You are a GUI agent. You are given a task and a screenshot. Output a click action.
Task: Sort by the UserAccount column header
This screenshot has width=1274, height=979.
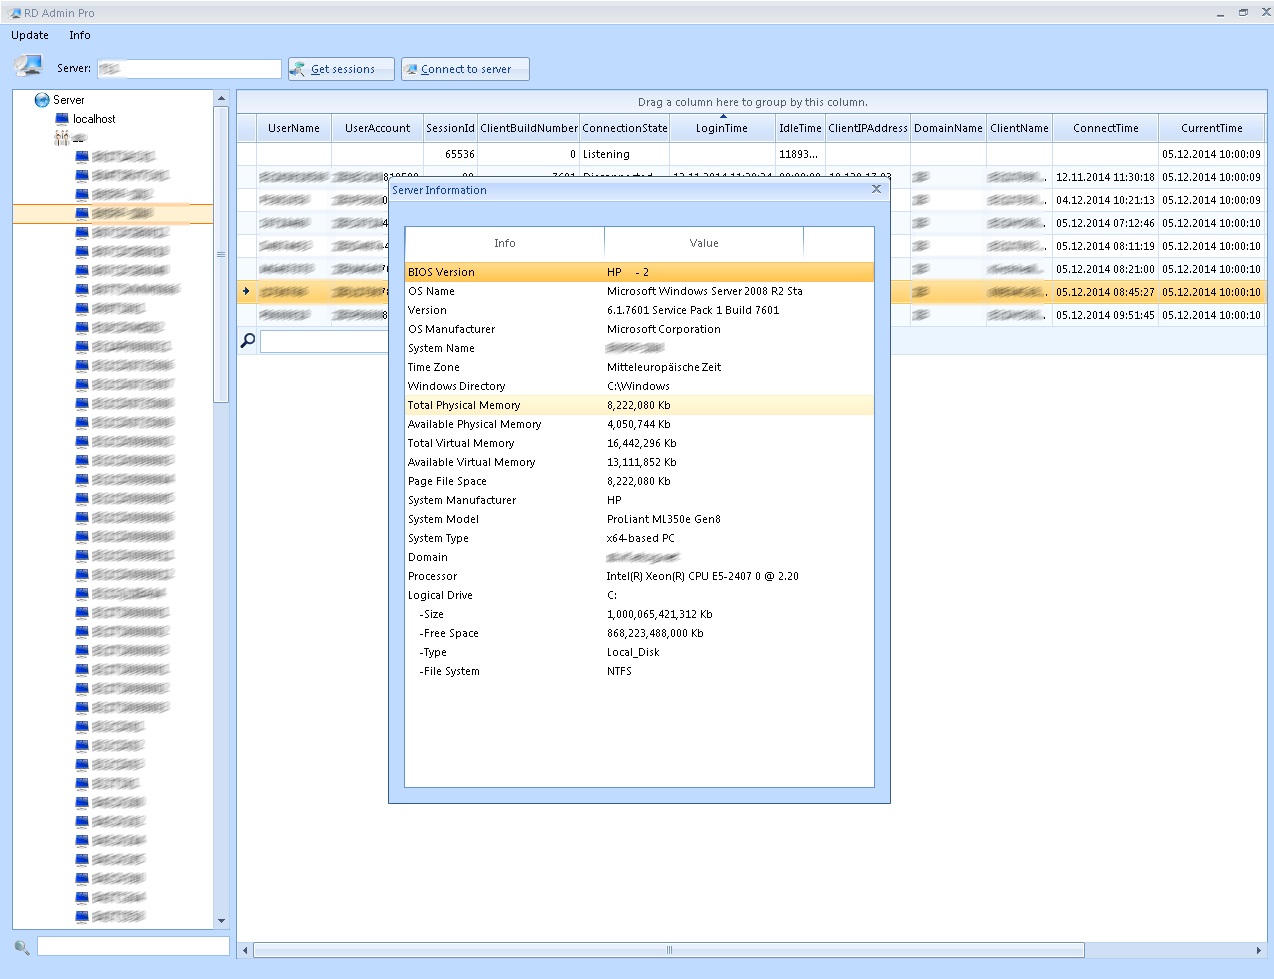tap(377, 128)
